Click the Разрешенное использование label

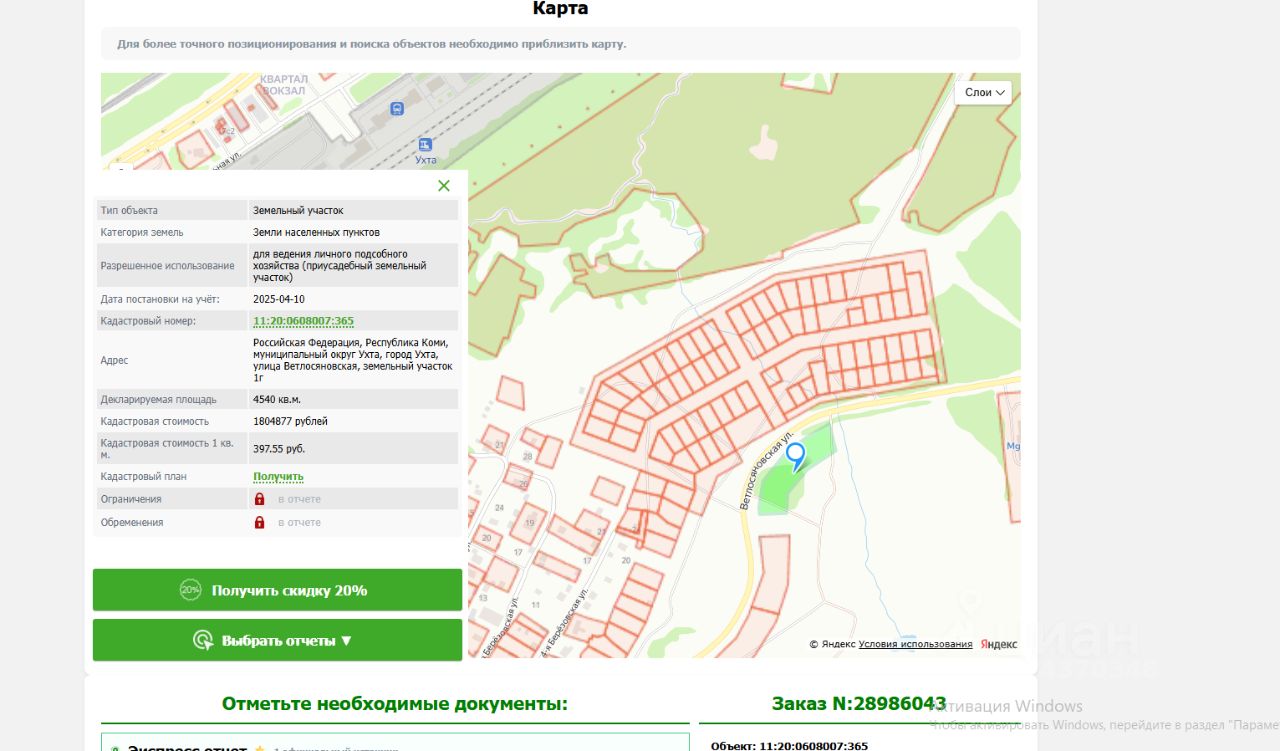click(x=167, y=266)
